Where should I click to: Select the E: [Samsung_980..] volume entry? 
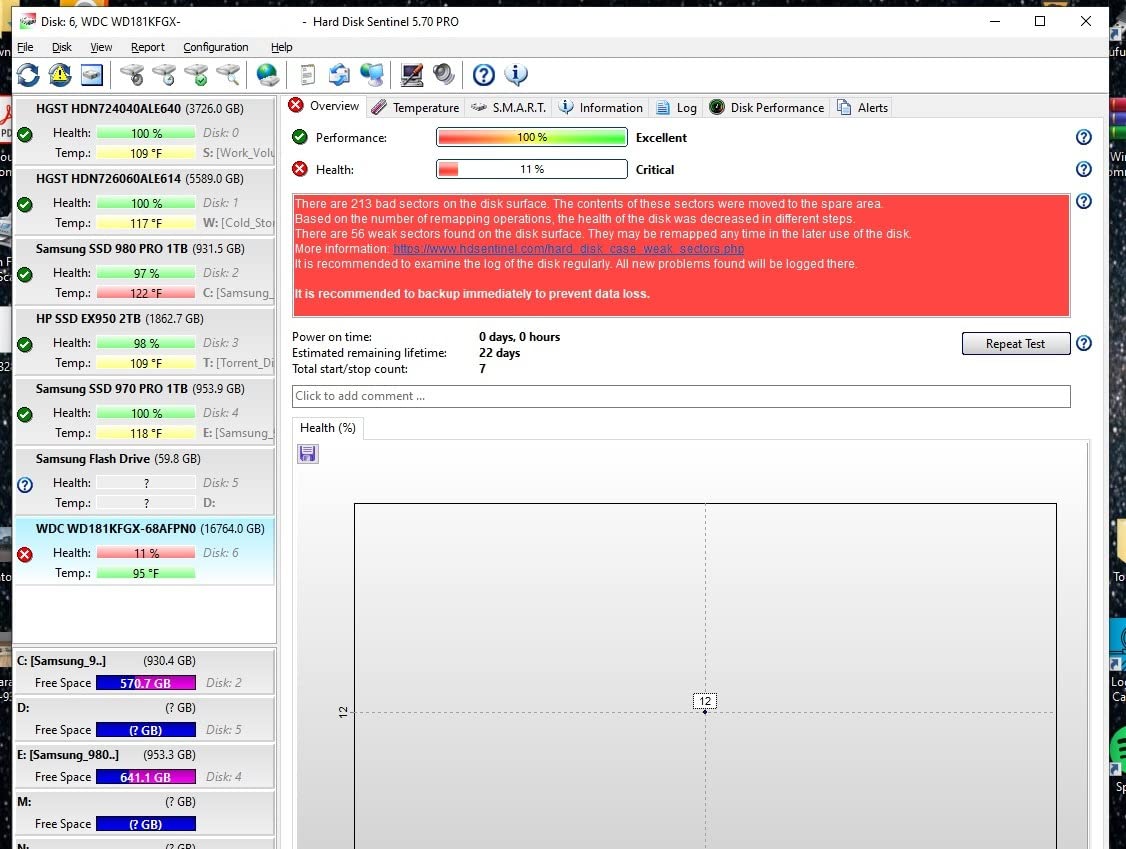pyautogui.click(x=144, y=766)
